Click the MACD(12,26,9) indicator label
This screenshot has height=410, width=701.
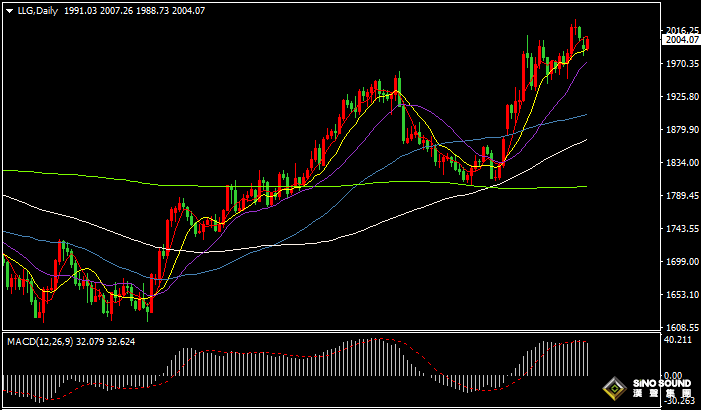tap(40, 341)
